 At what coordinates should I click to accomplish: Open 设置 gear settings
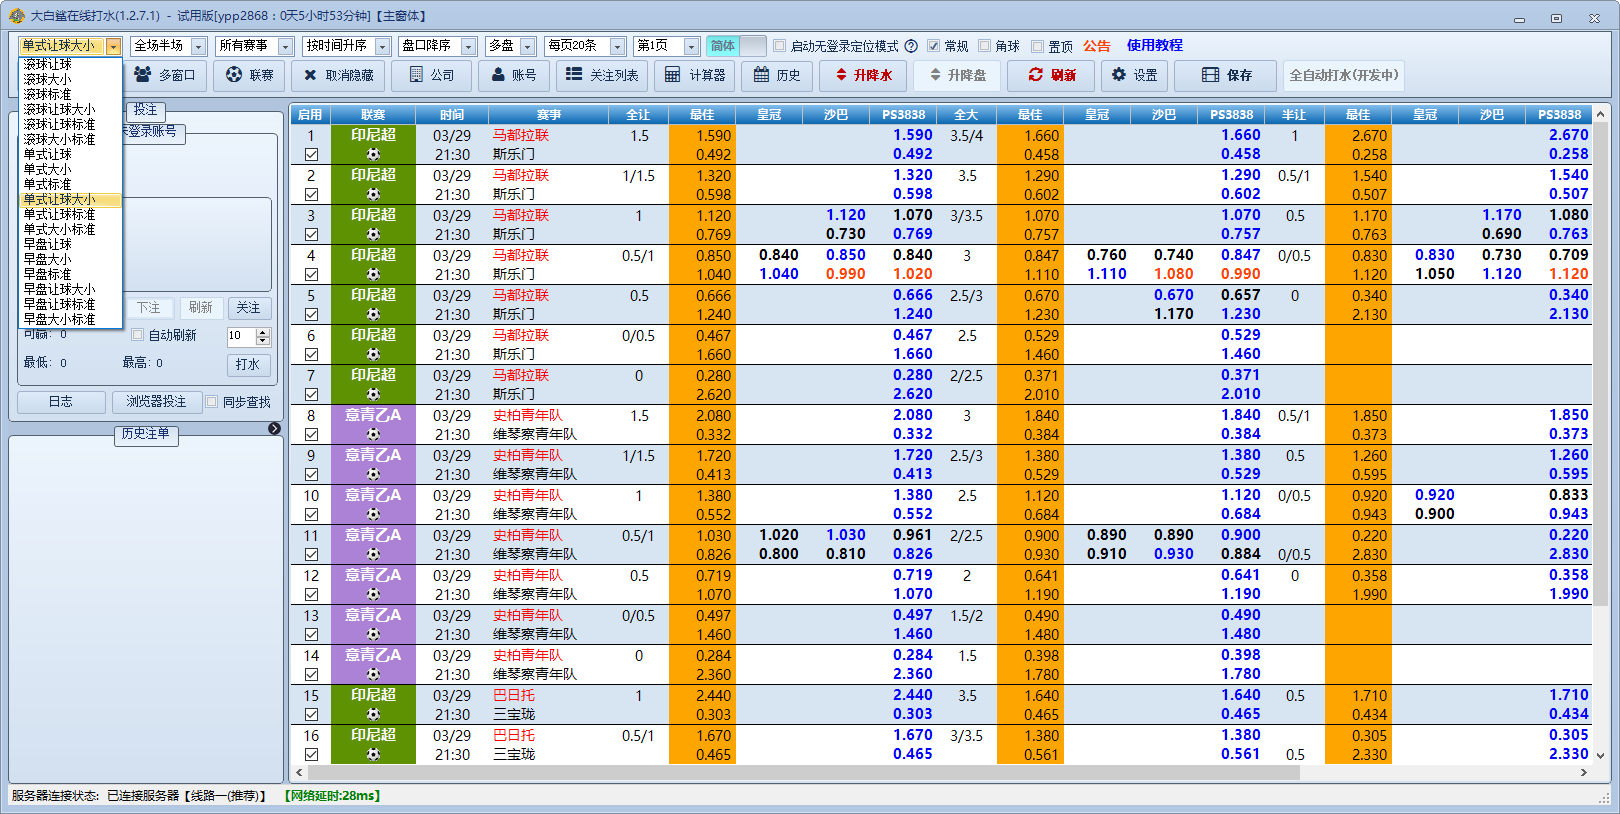point(1134,75)
